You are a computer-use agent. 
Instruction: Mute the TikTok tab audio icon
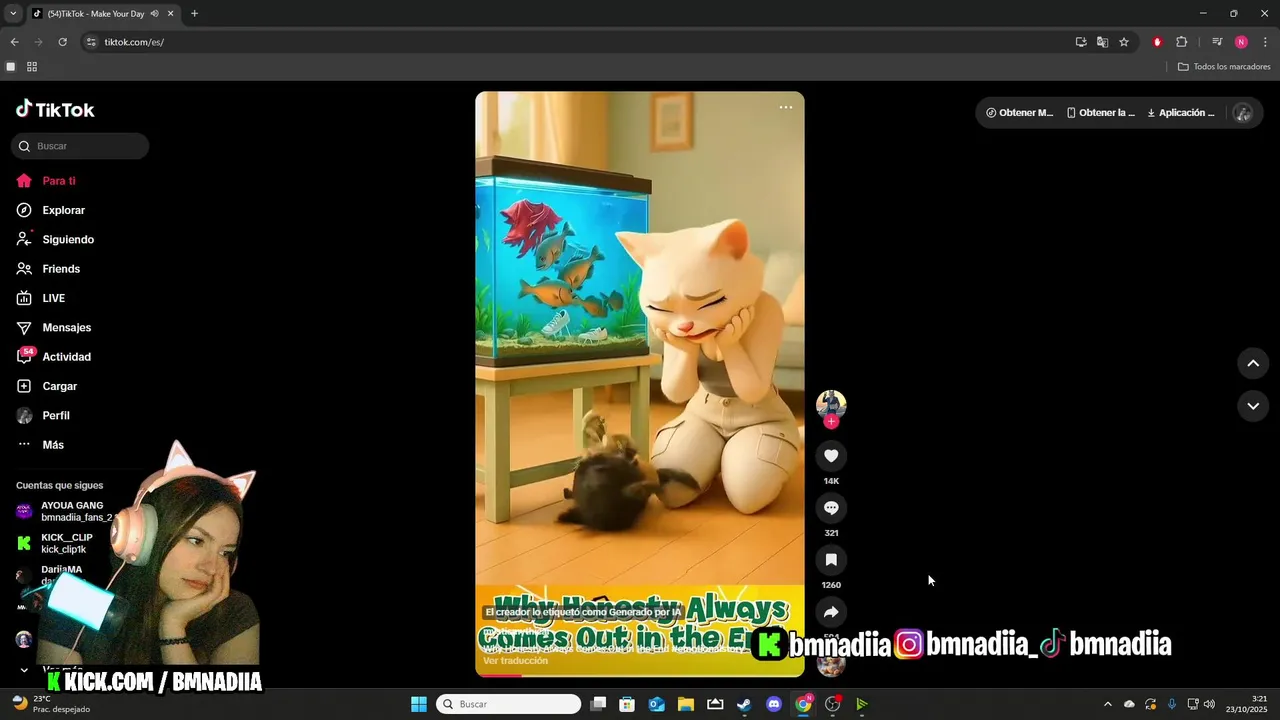point(154,14)
